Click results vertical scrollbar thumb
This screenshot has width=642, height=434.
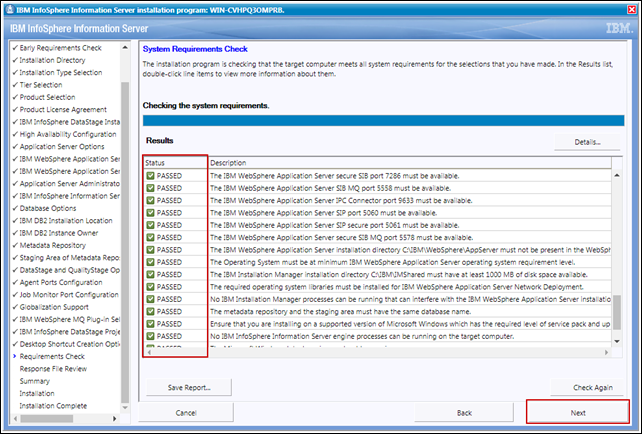click(x=617, y=312)
